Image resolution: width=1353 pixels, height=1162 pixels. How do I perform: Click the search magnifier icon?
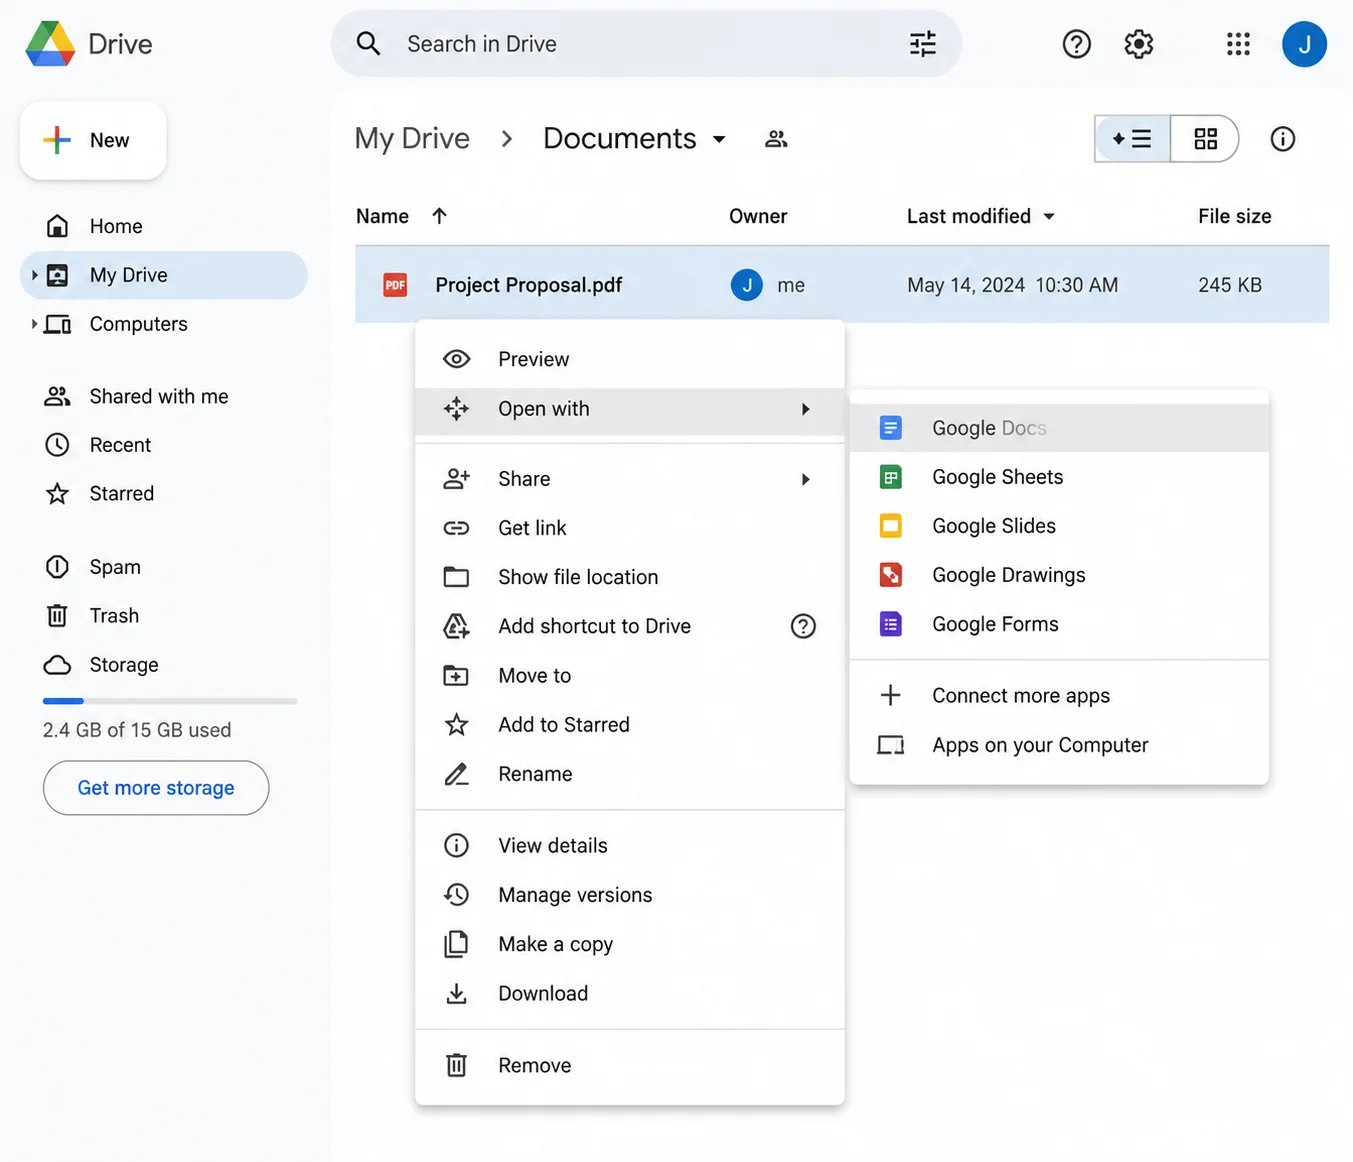[368, 44]
